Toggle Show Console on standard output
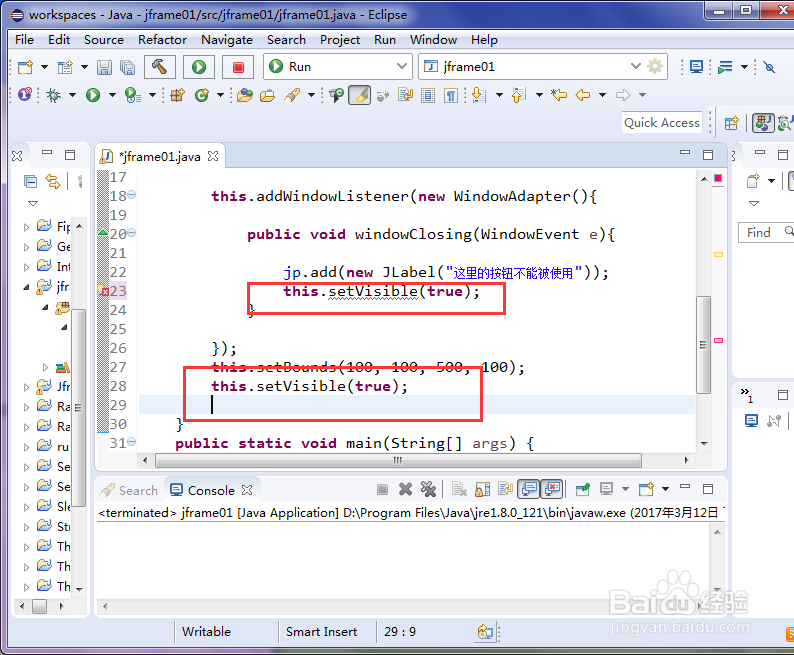Image resolution: width=794 pixels, height=655 pixels. [x=529, y=489]
